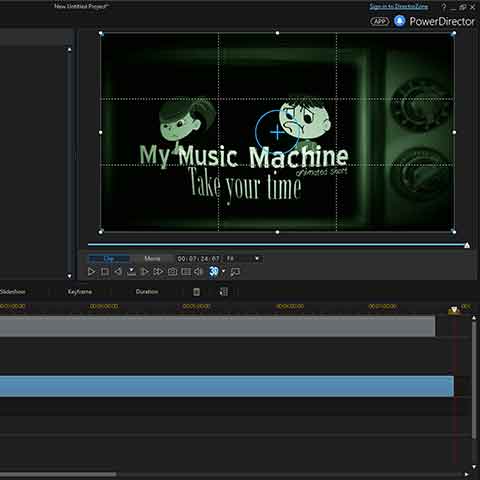Switch preview to Clip mode
480x480 pixels.
click(x=109, y=258)
